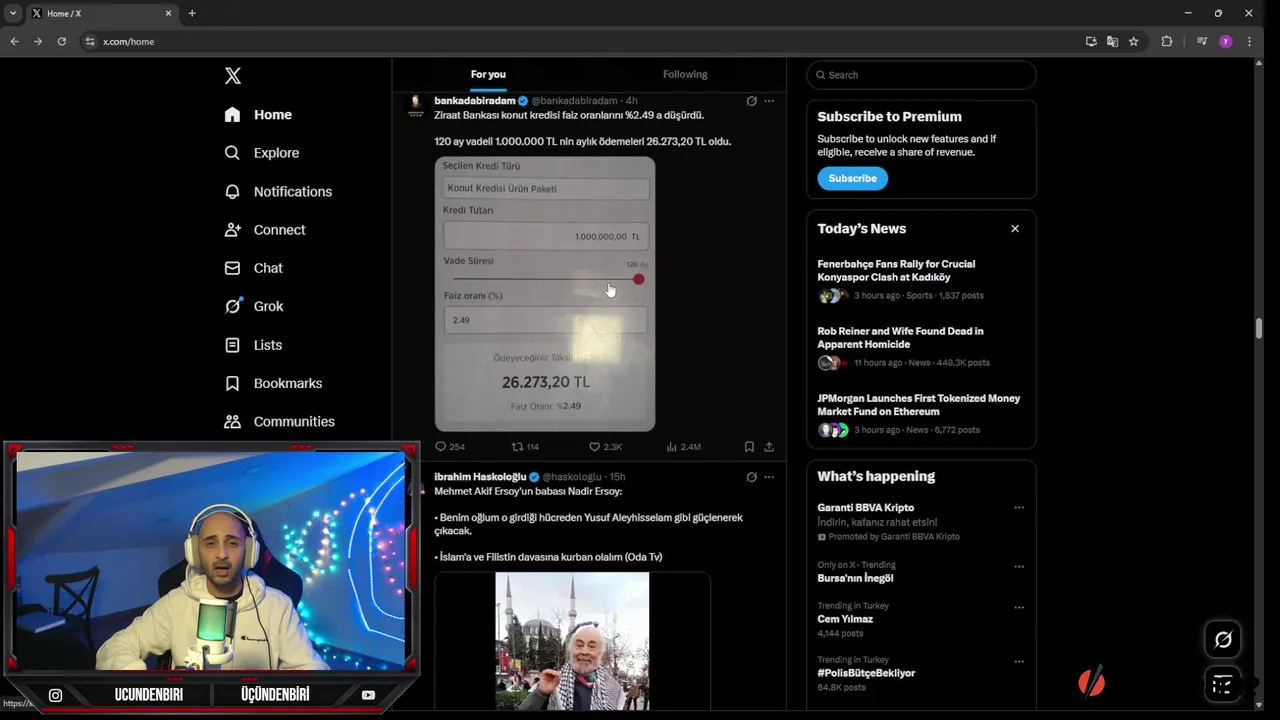Open Bursa'nın İnegöl trending topic
Viewport: 1280px width, 720px height.
[x=855, y=578]
